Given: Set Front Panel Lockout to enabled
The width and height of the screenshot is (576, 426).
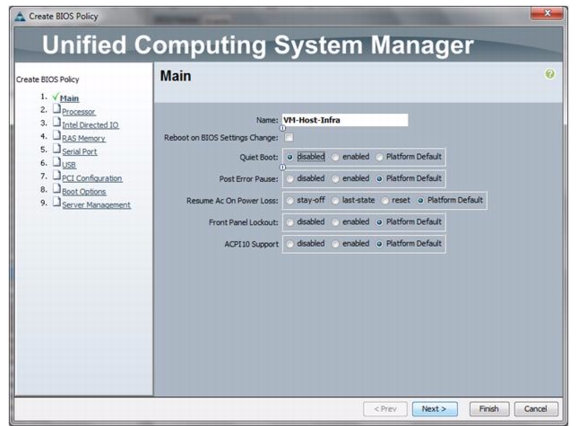Looking at the screenshot, I should pos(335,222).
